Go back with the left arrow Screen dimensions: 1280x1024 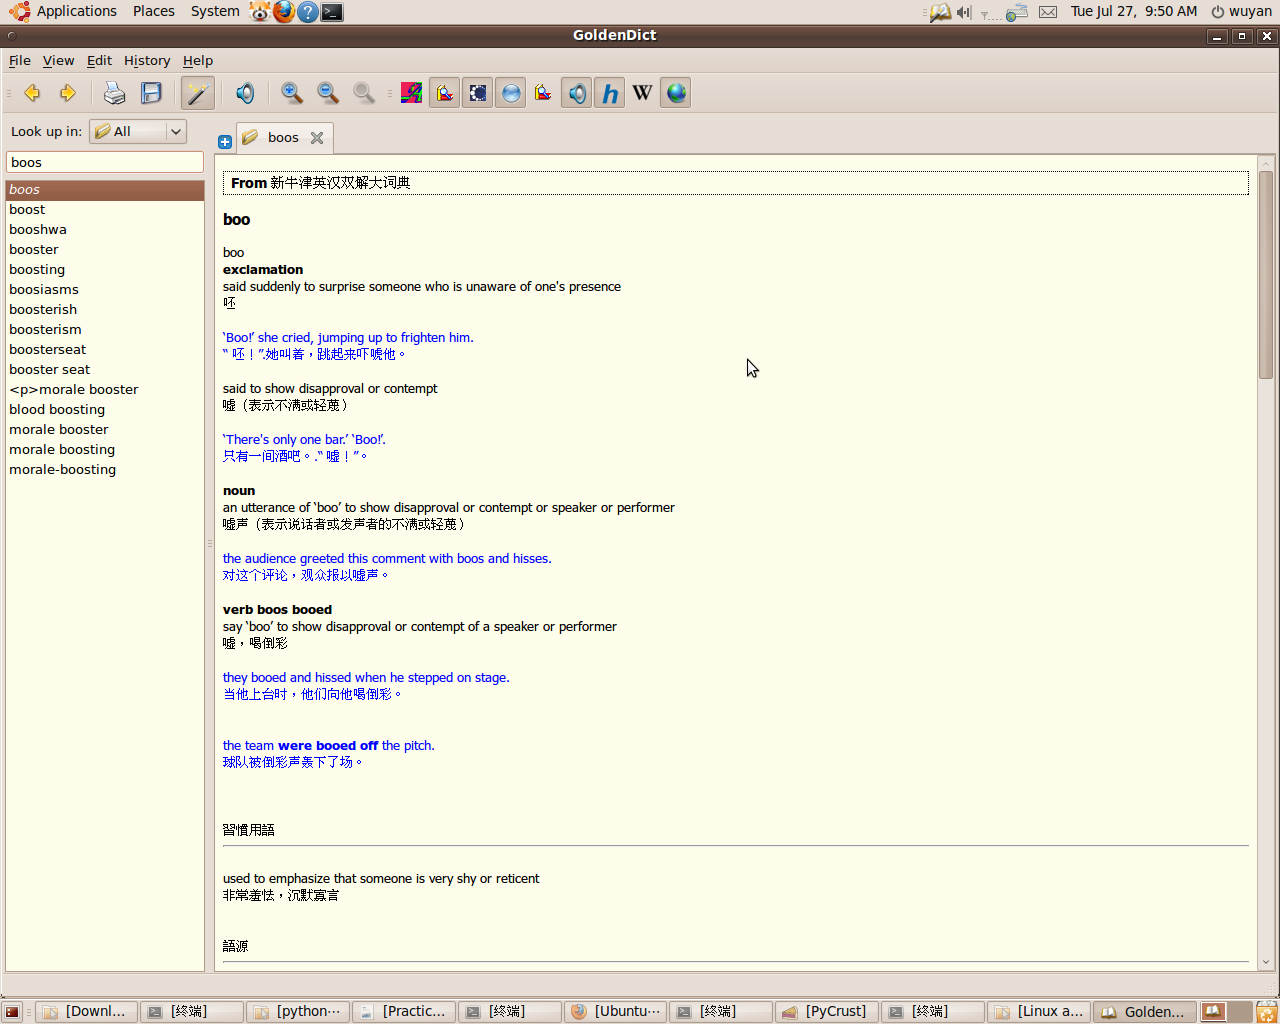click(x=32, y=93)
